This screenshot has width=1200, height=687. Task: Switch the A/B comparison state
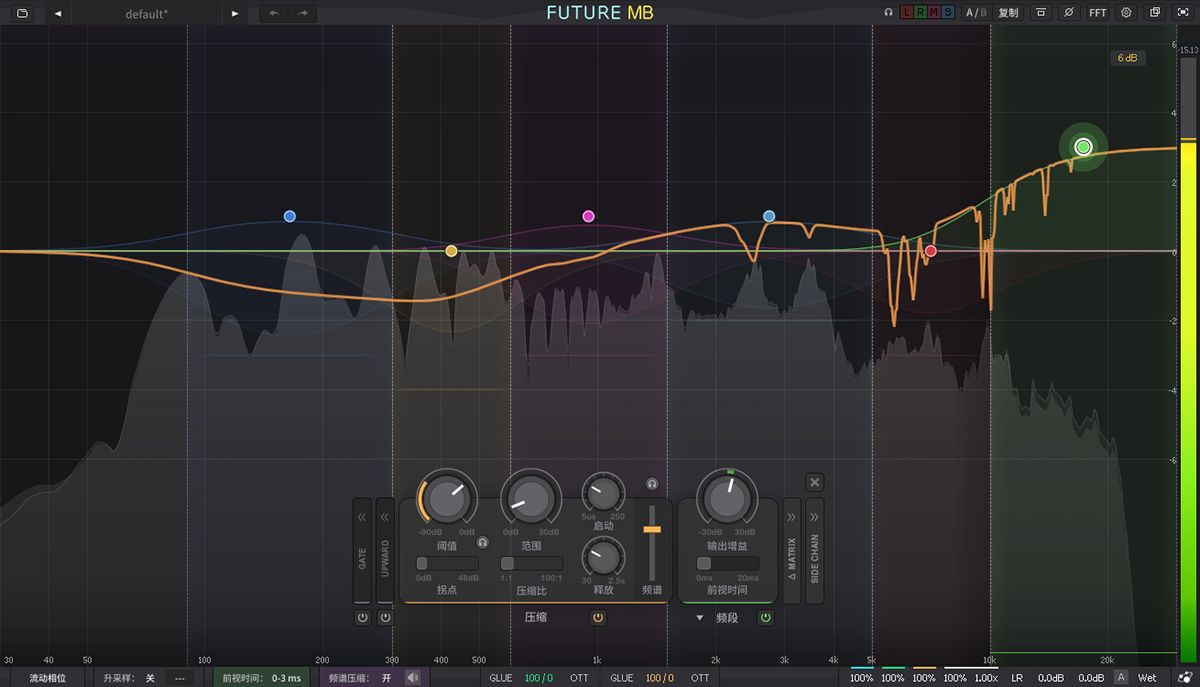[975, 13]
